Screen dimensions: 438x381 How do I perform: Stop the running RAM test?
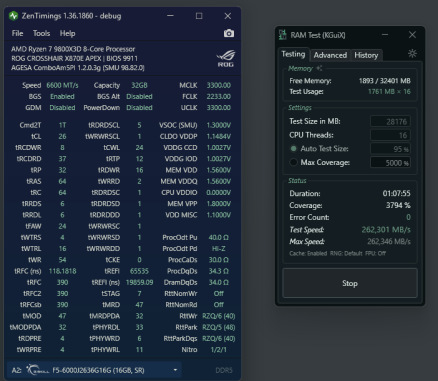click(x=350, y=283)
